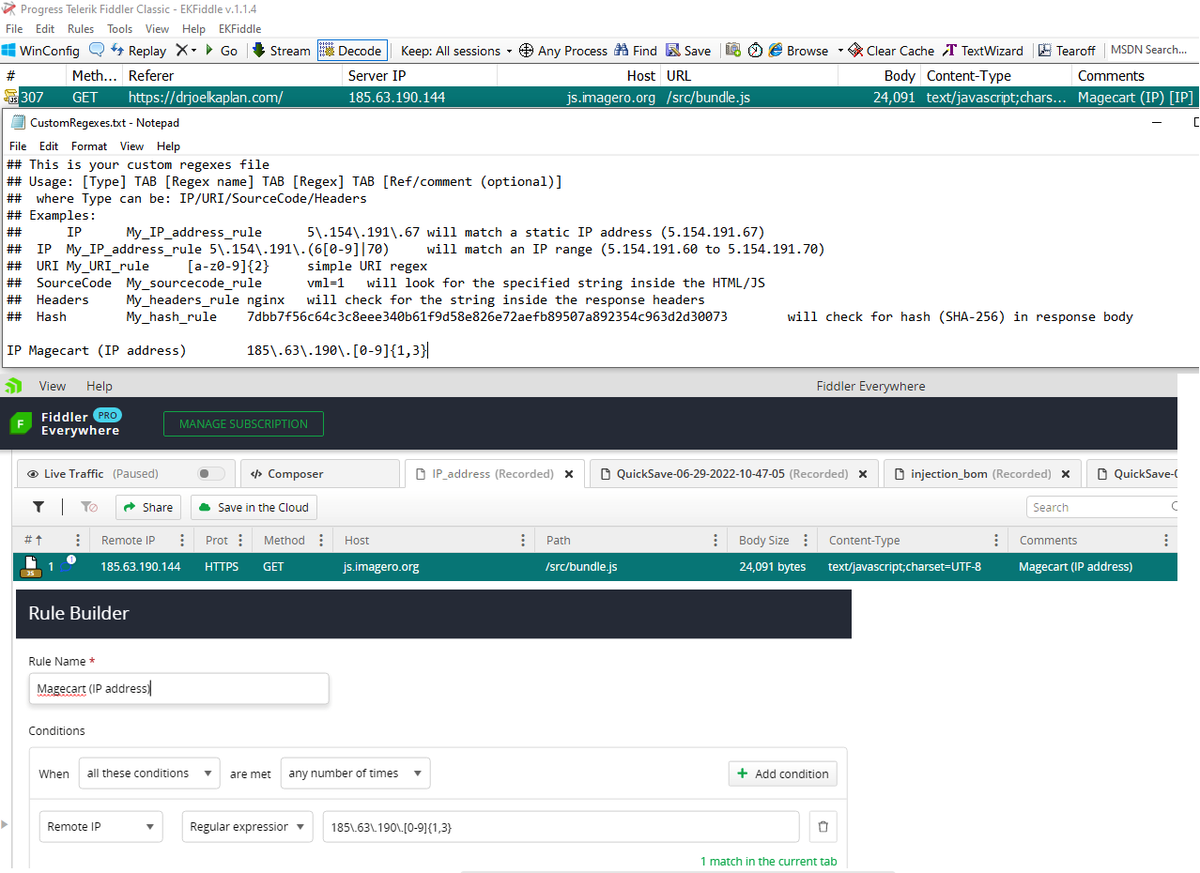
Task: Click the MSDN Search box
Action: coord(1149,50)
